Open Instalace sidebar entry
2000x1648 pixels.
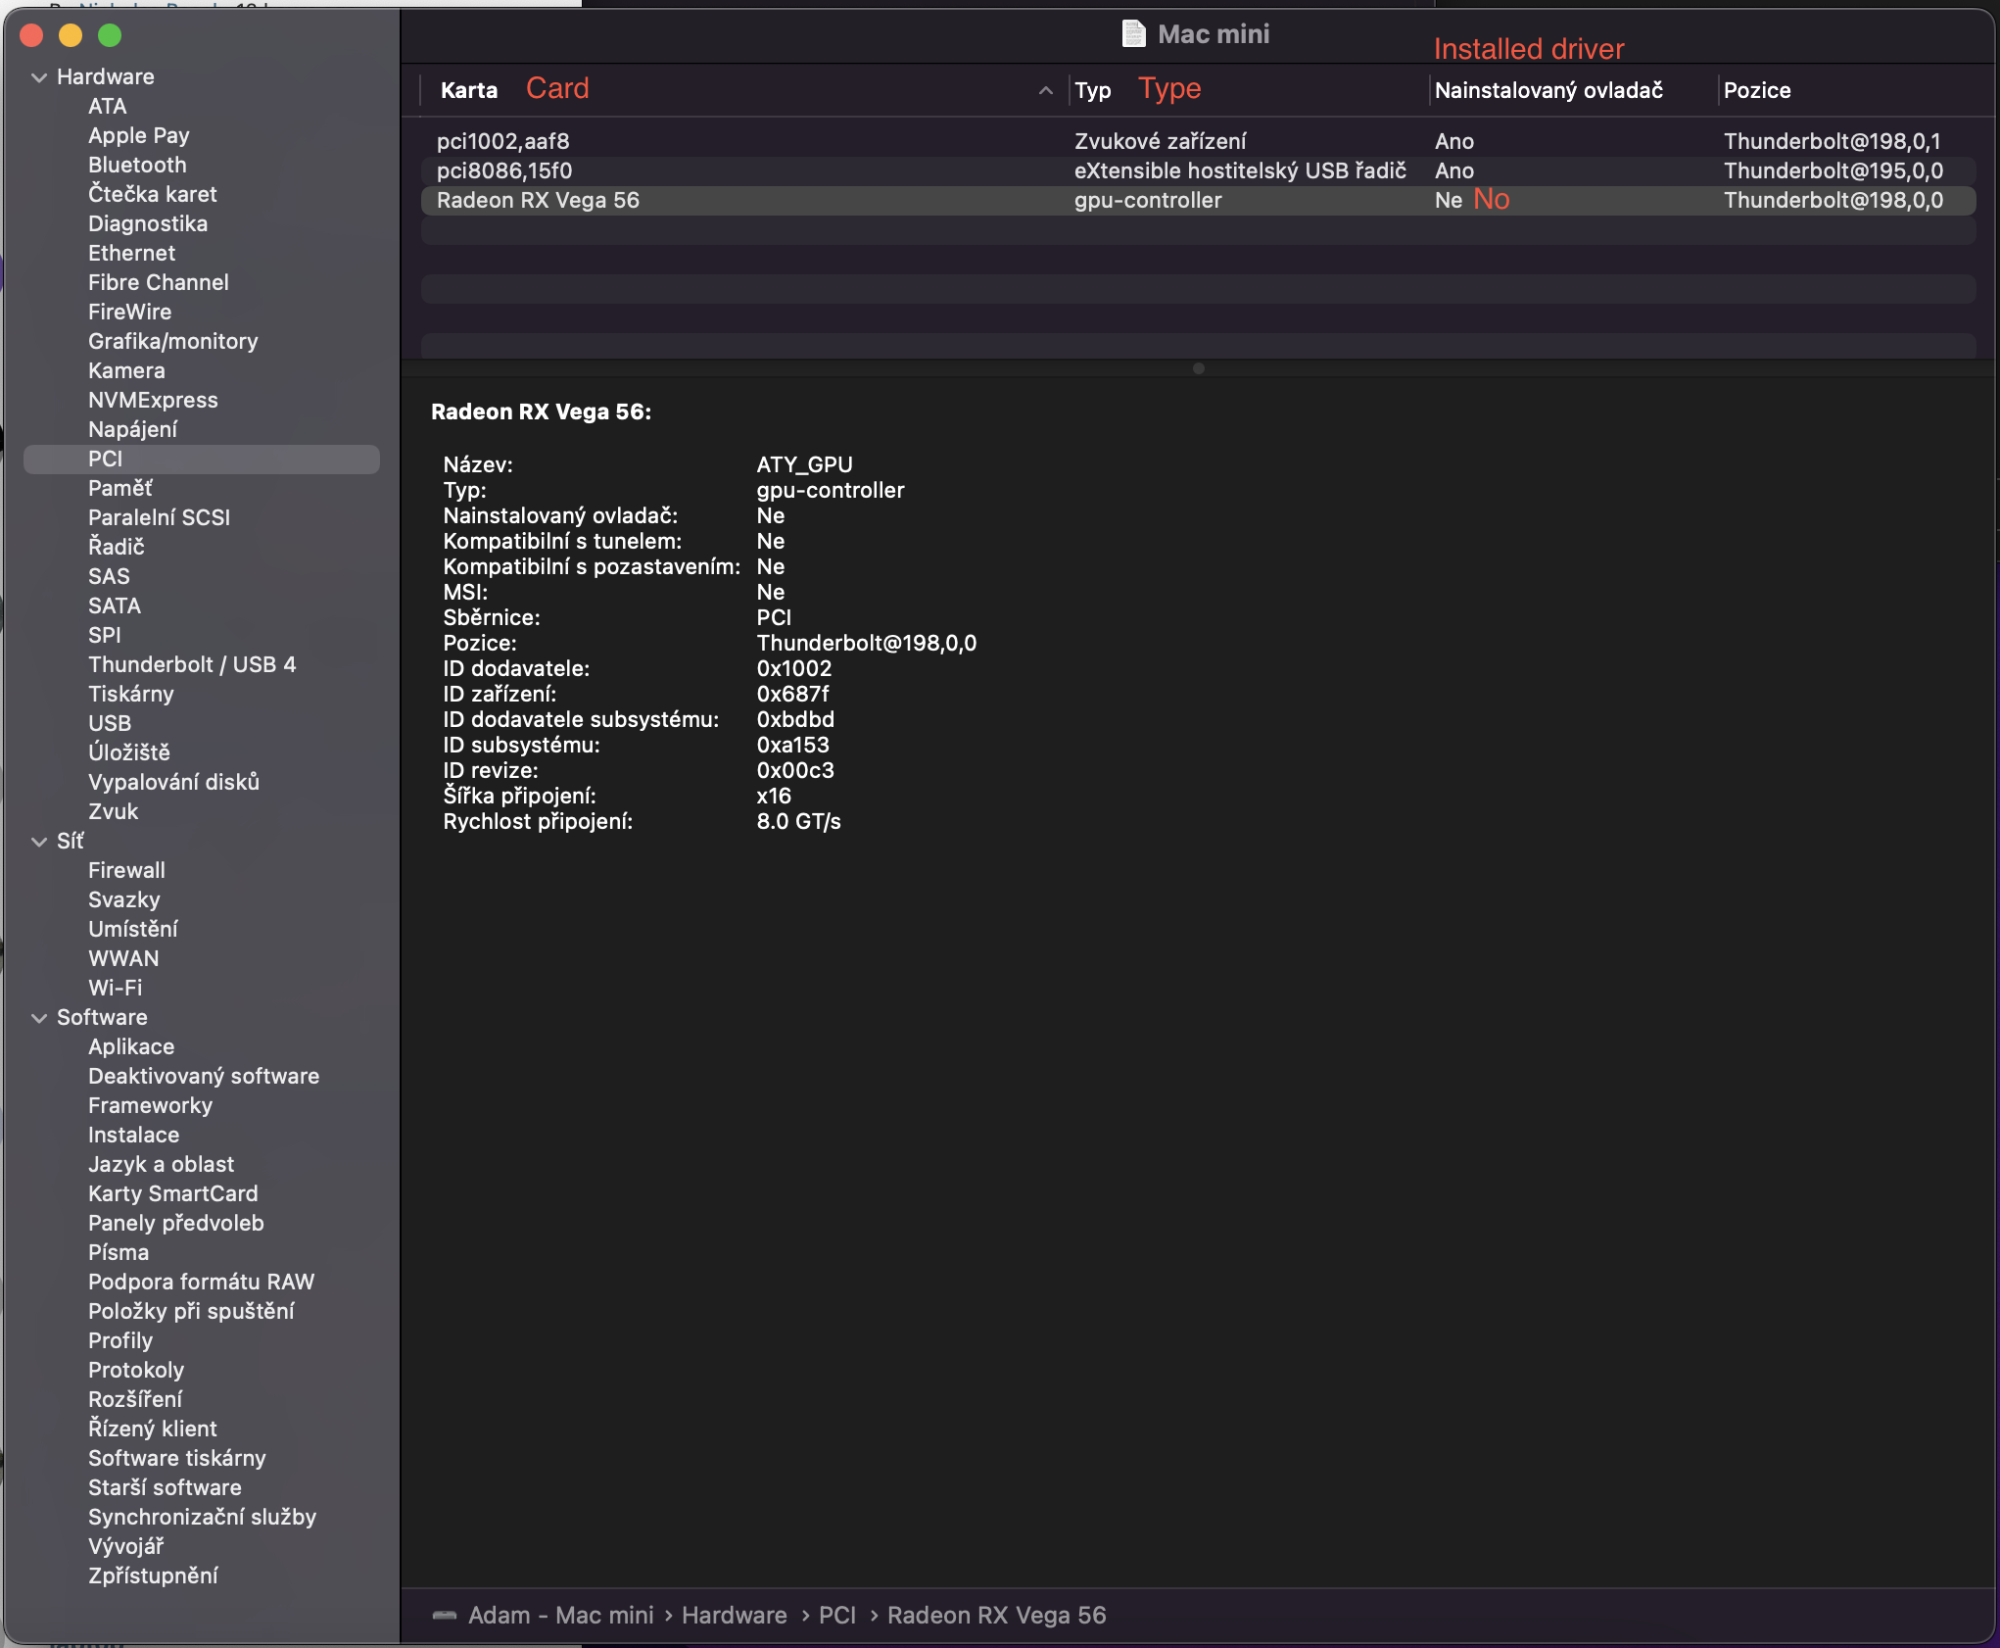(134, 1135)
